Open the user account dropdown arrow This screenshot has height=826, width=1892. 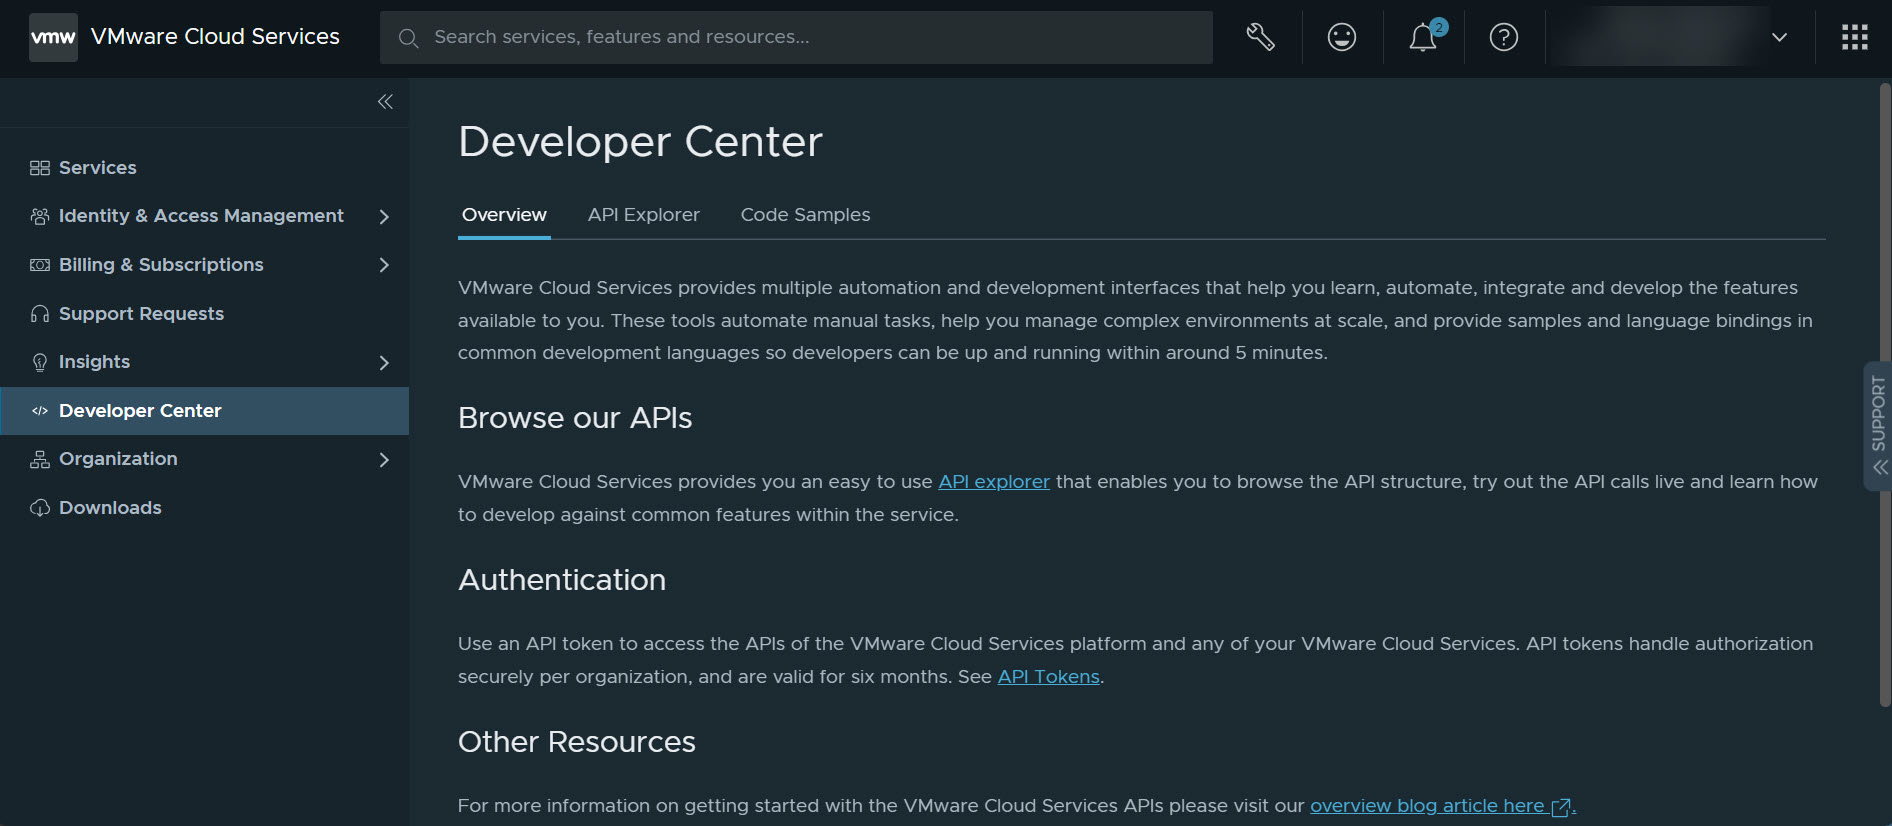(x=1779, y=37)
